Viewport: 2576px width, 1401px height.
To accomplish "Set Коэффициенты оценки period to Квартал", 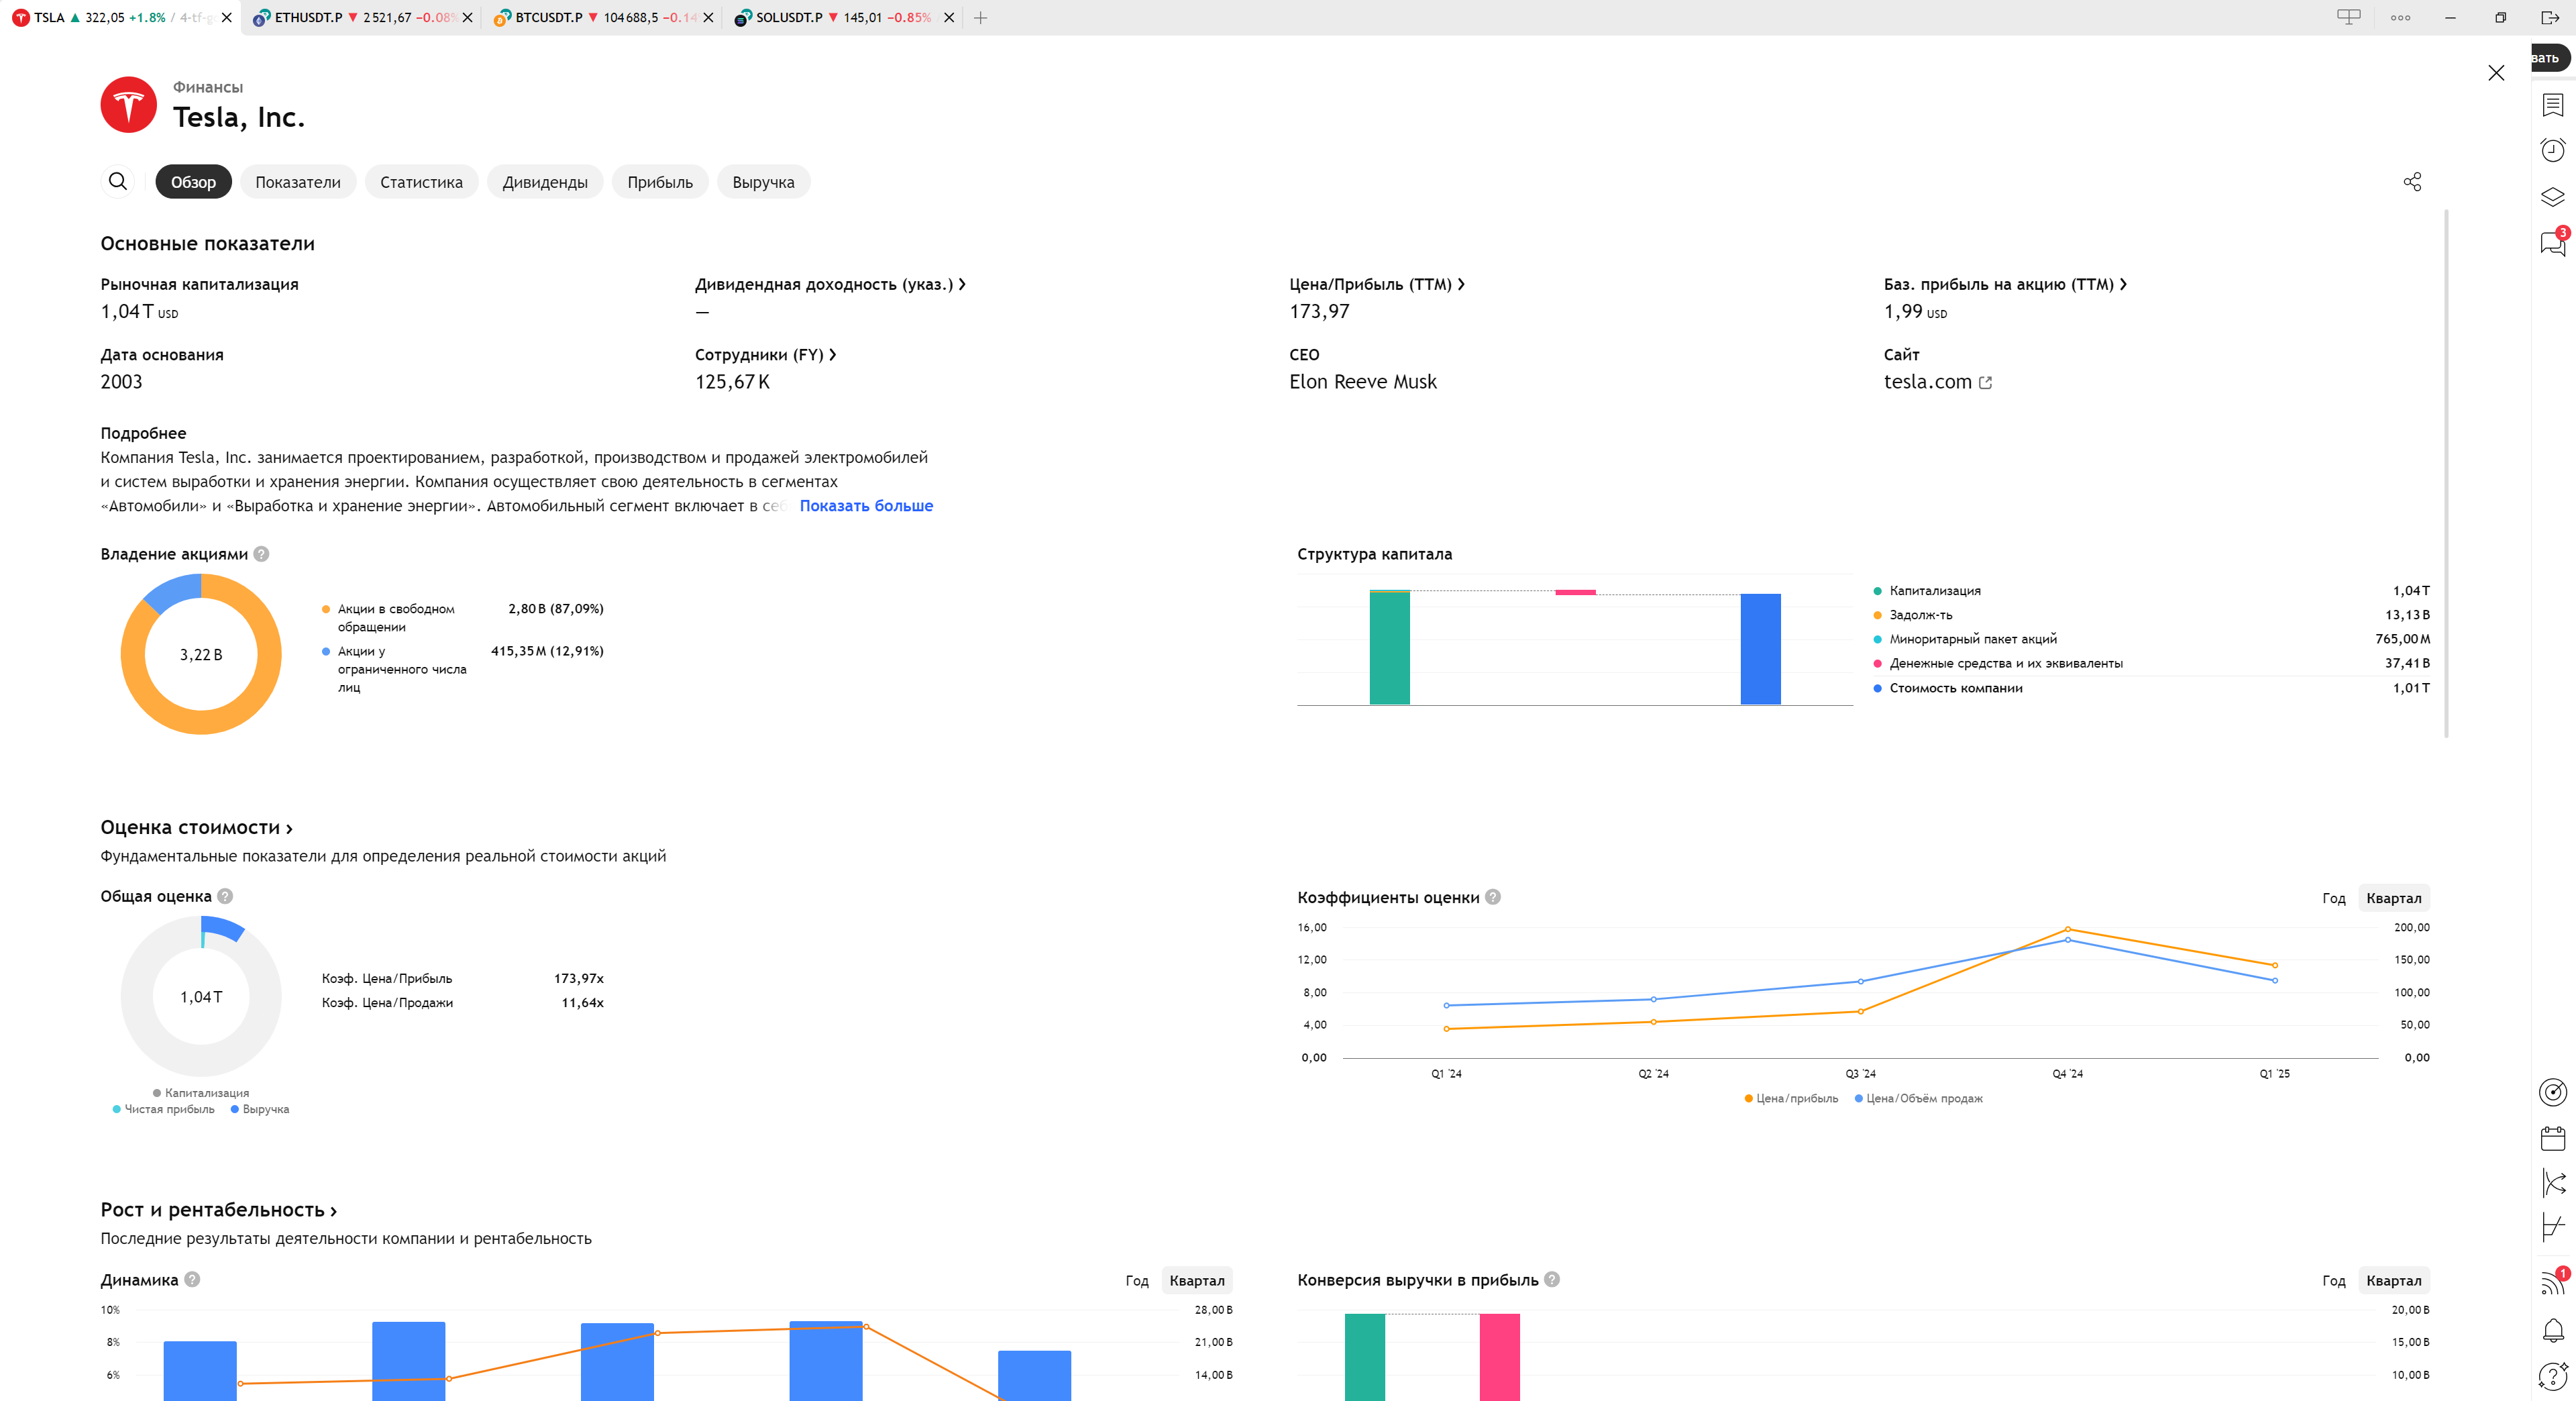I will point(2393,898).
